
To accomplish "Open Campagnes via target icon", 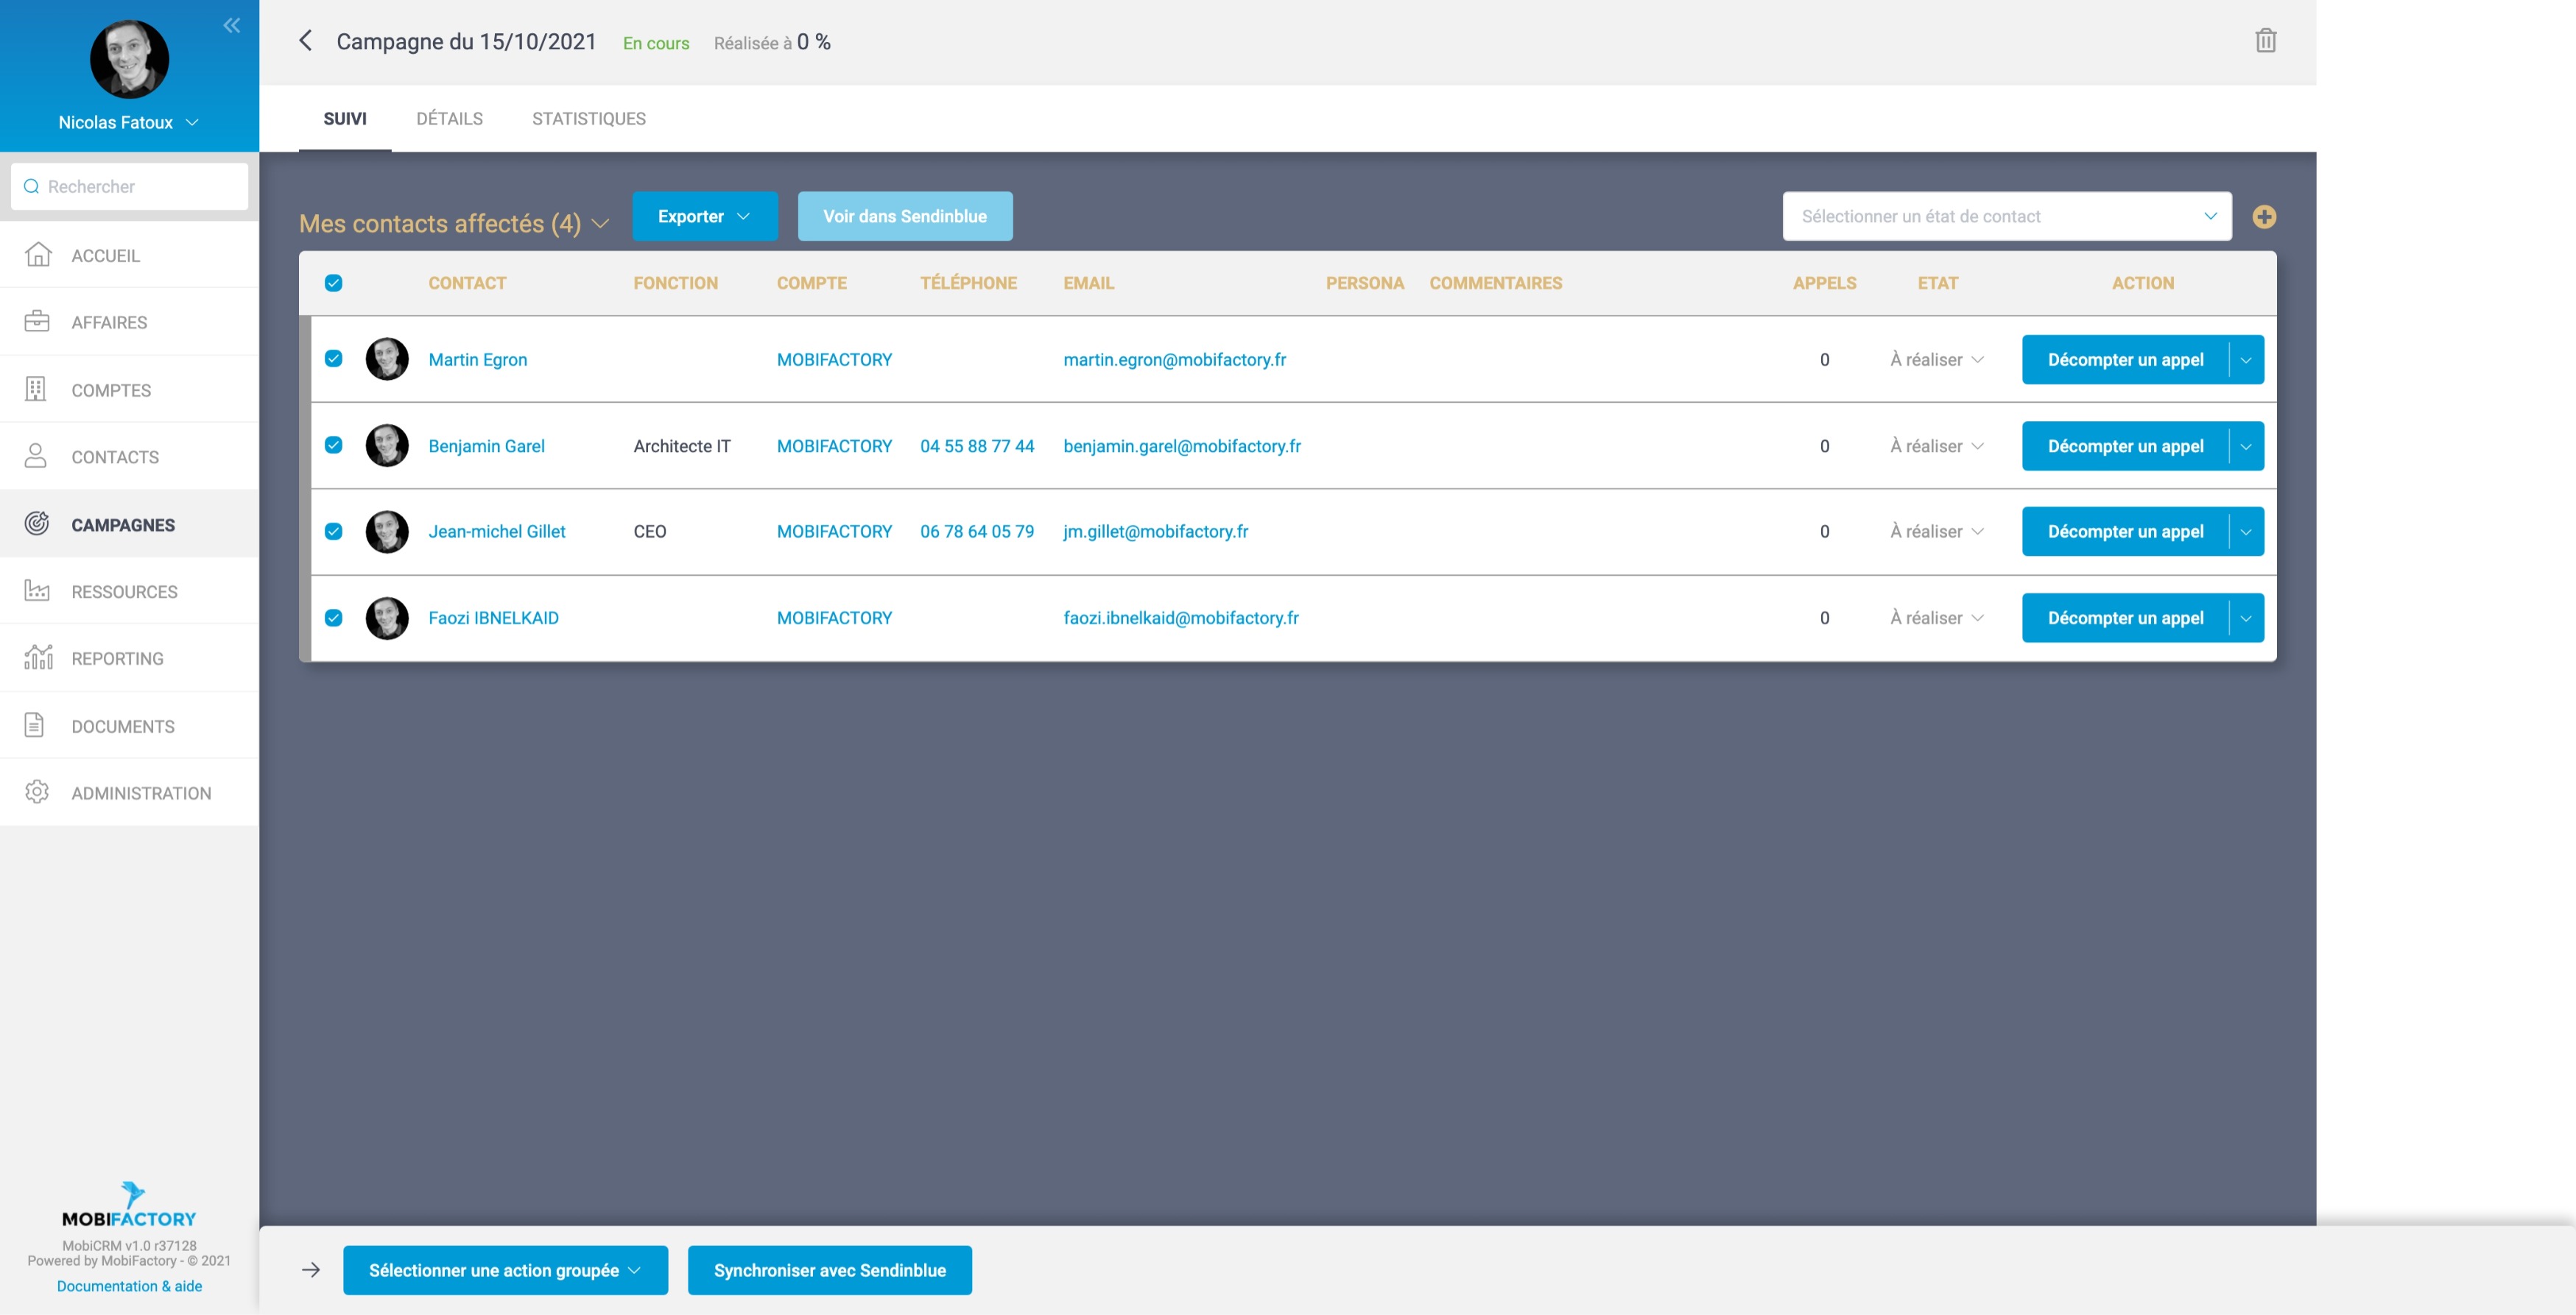I will (37, 524).
